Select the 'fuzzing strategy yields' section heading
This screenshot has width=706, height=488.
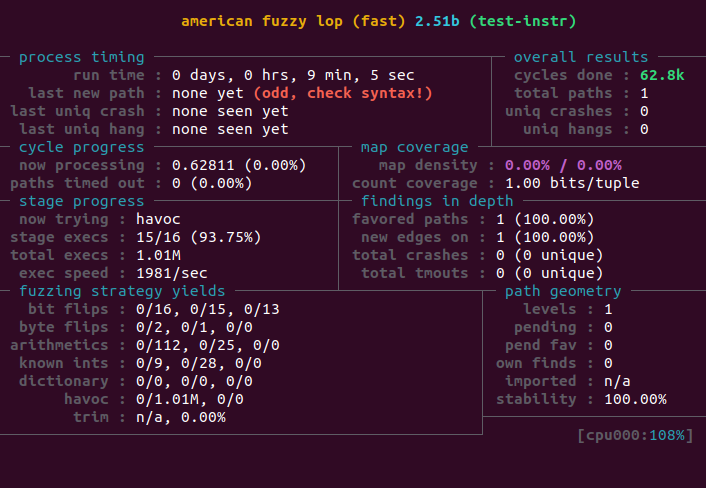(x=122, y=291)
